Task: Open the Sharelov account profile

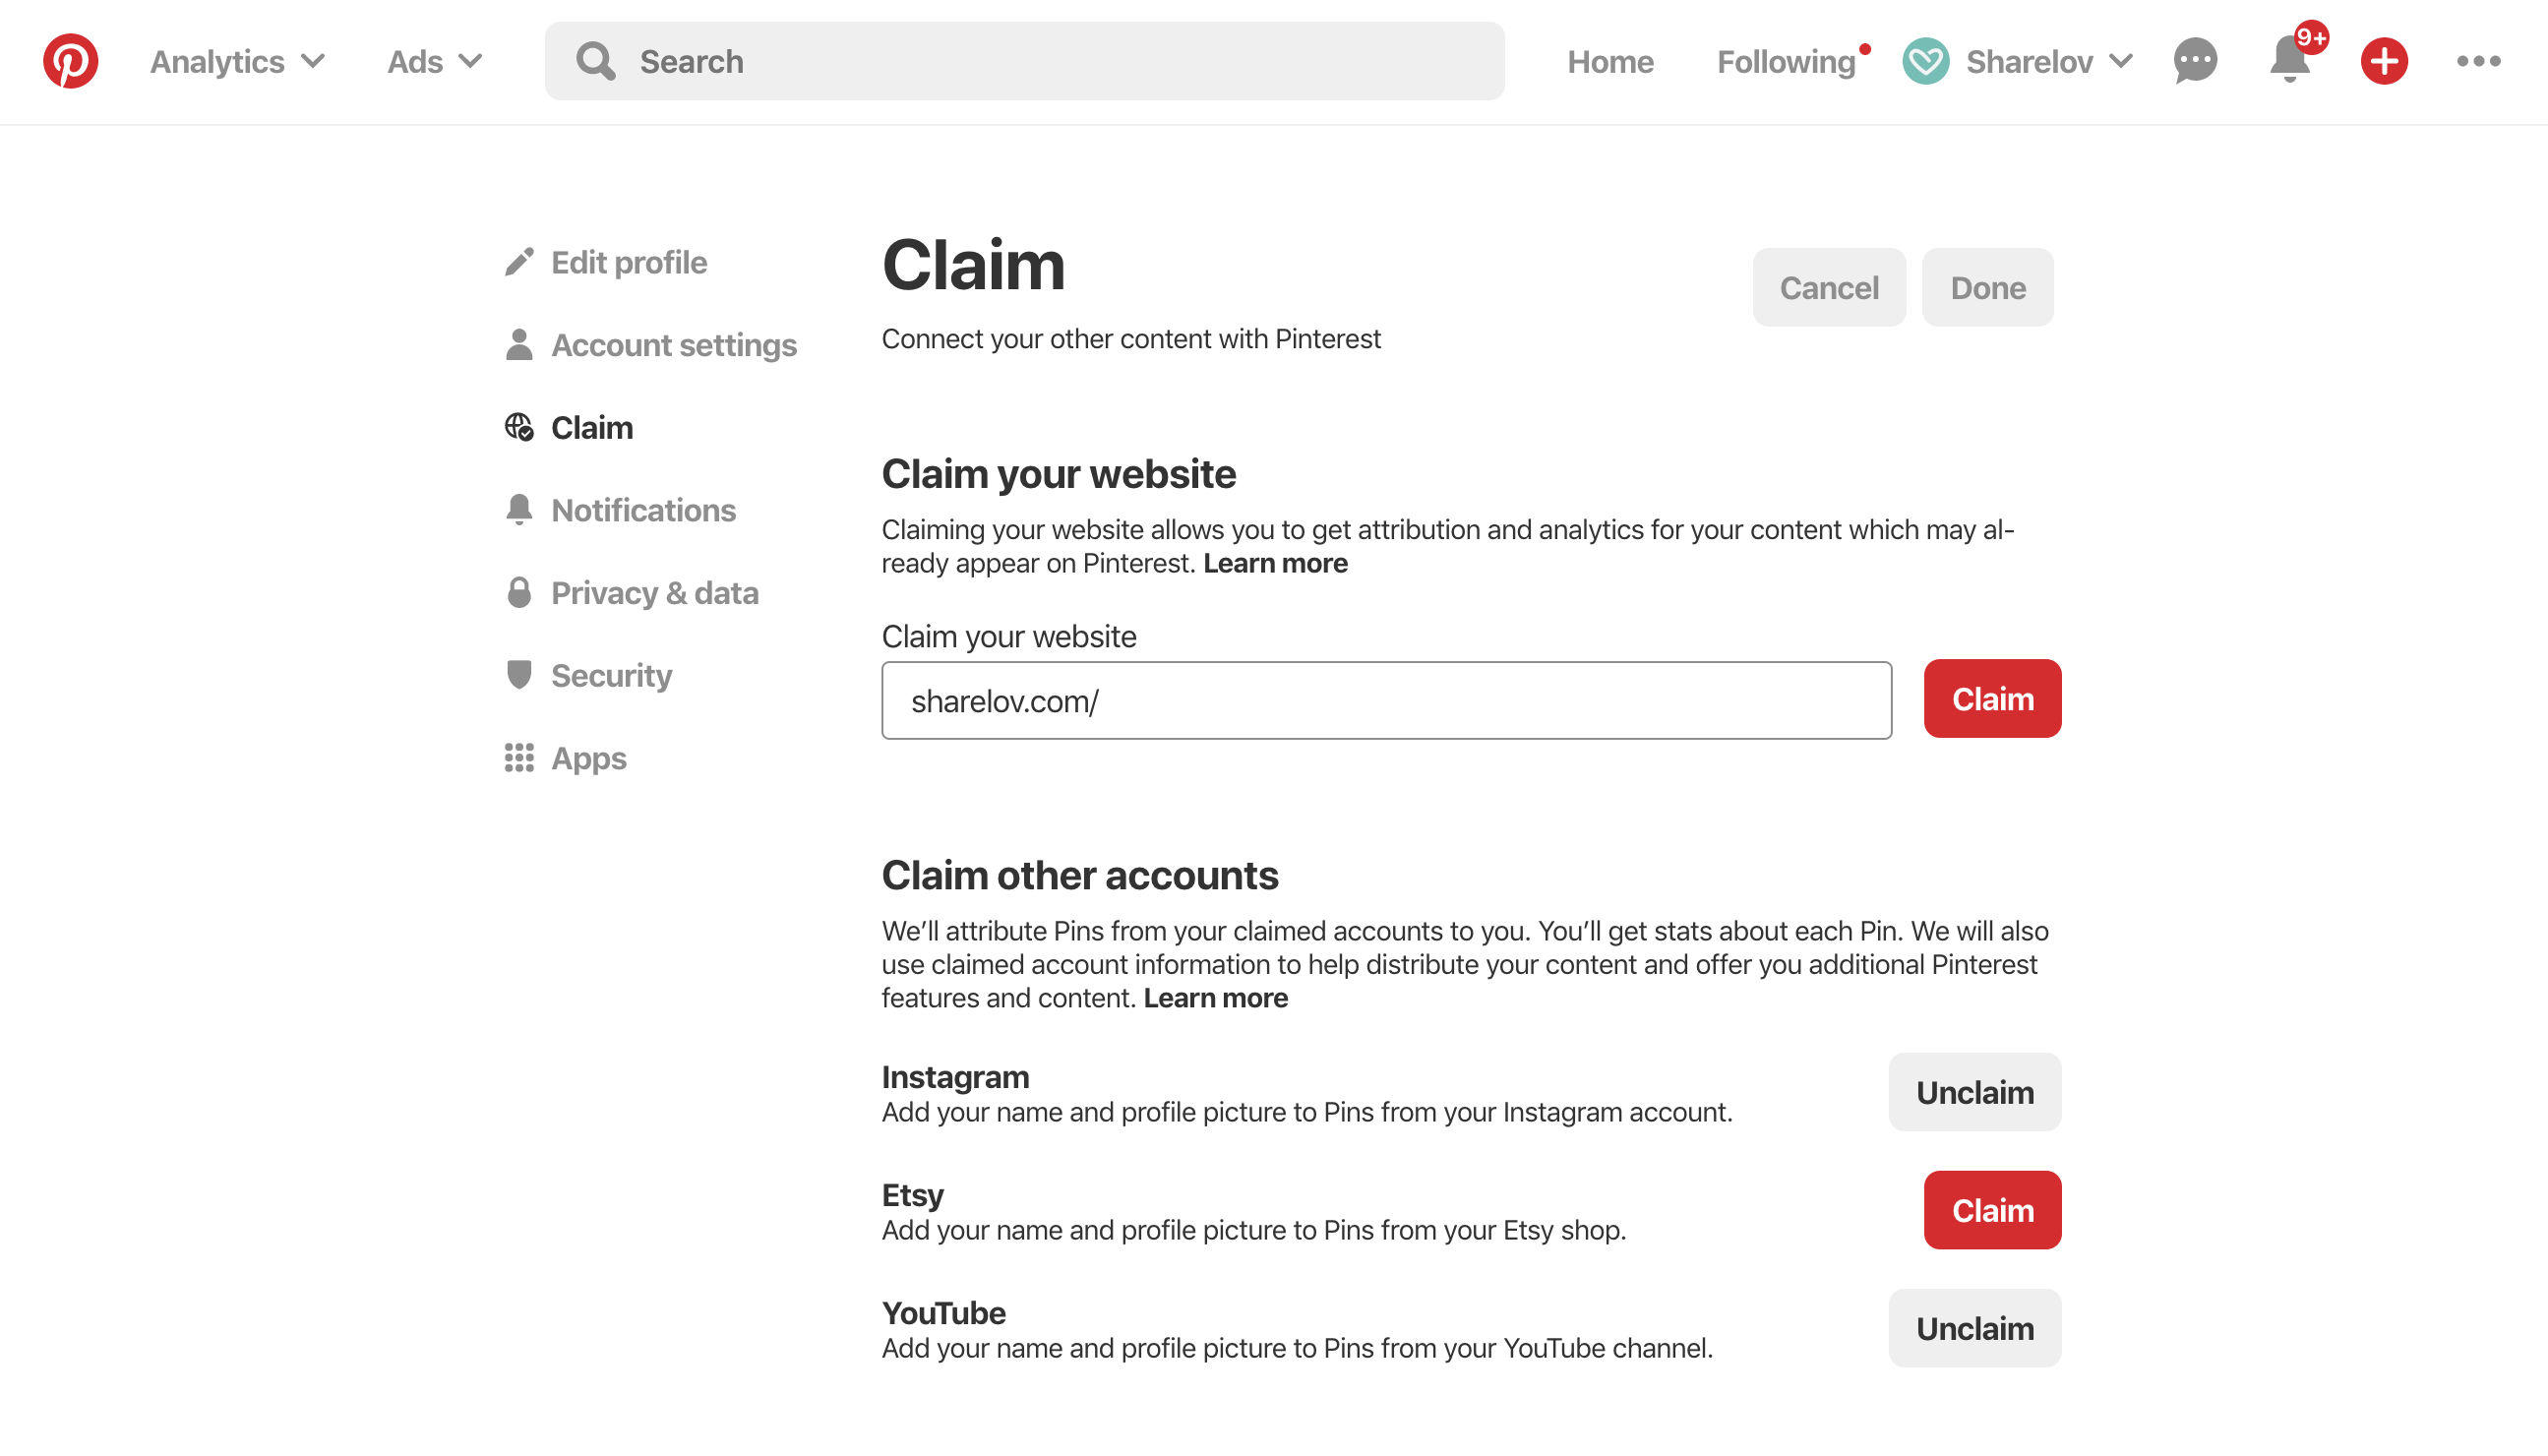Action: pyautogui.click(x=2028, y=62)
